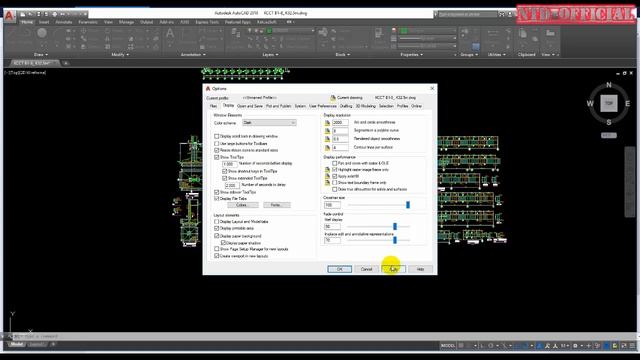Click the Help button in Options dialog
Viewport: 640px width, 360px height.
420,269
